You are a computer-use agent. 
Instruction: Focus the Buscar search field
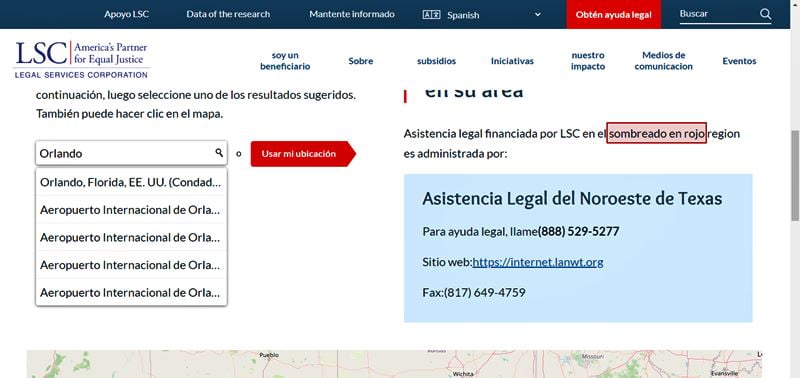point(718,14)
